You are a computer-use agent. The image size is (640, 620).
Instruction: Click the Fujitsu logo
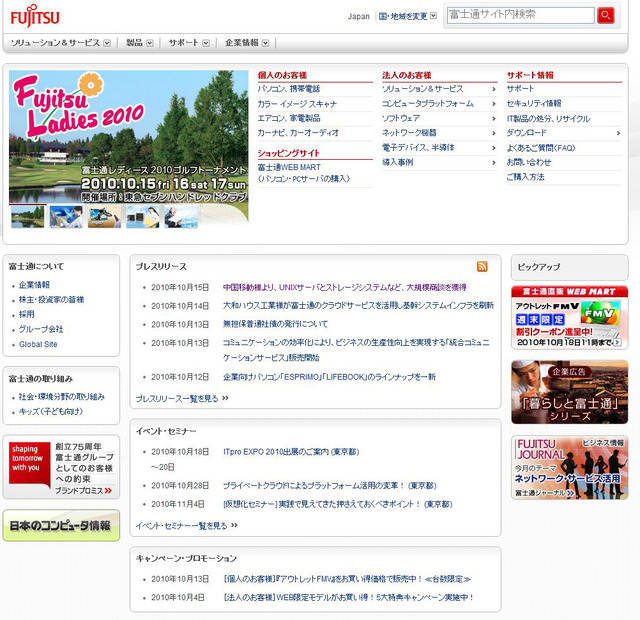[x=35, y=17]
